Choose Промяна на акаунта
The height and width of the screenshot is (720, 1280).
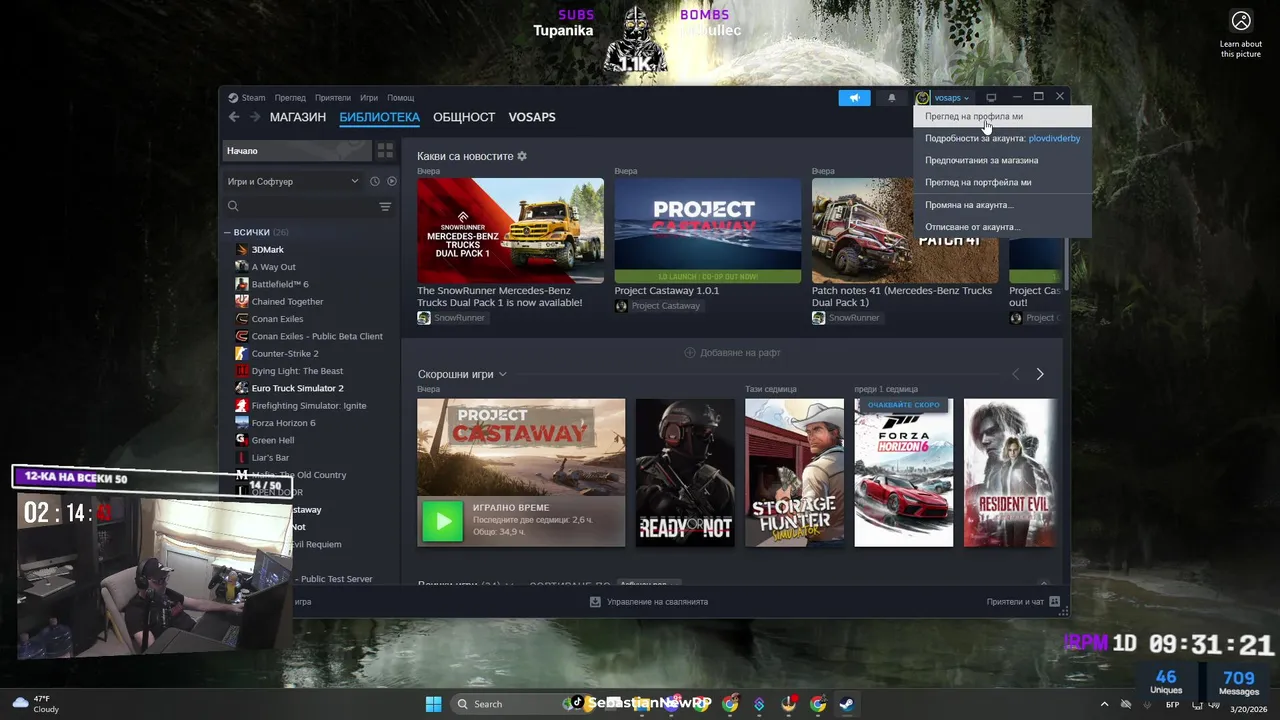click(x=1002, y=205)
